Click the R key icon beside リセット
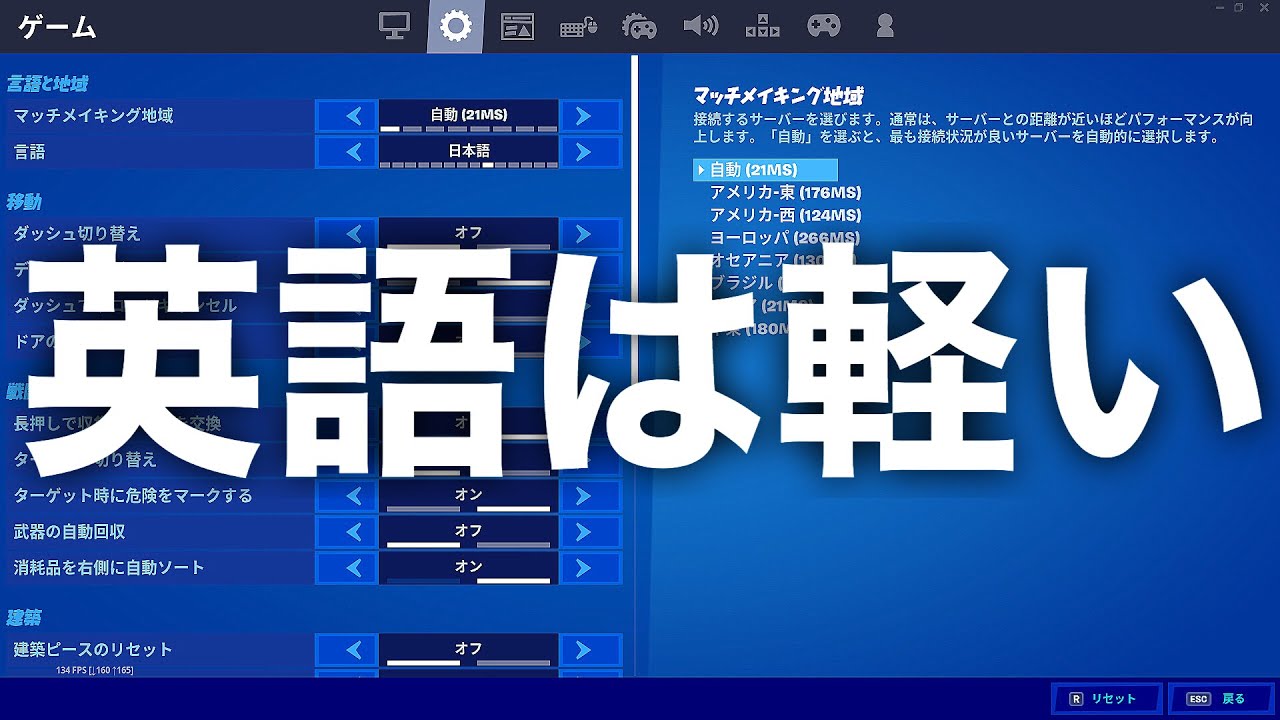 [x=1077, y=699]
